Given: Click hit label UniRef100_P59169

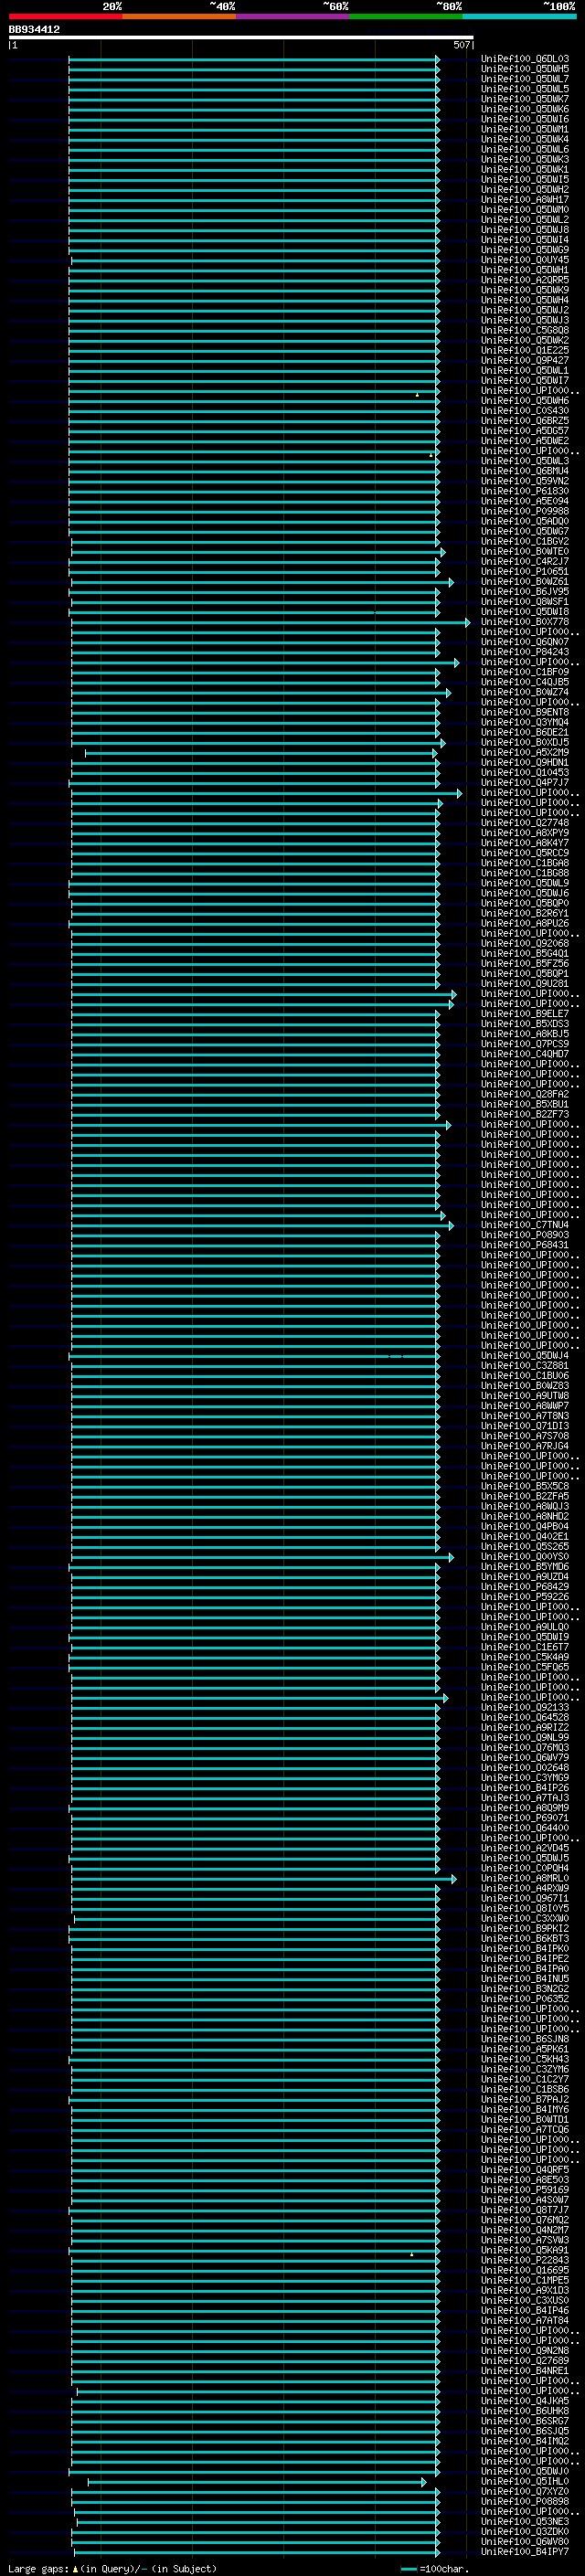Looking at the screenshot, I should coord(525,2190).
